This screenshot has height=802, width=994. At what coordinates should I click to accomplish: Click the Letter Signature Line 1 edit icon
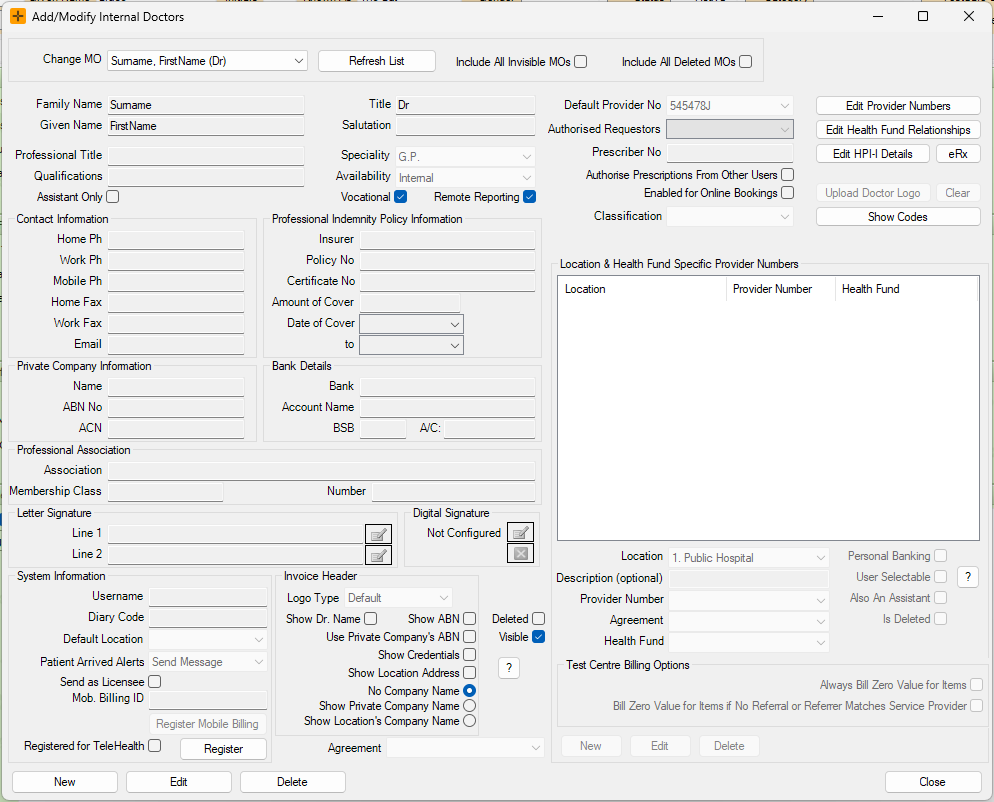378,534
